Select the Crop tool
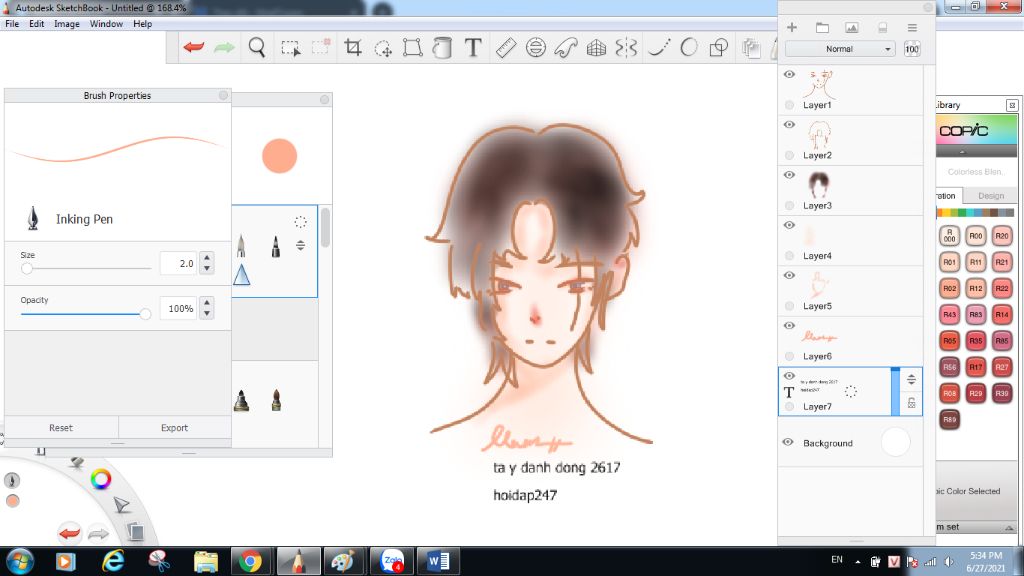This screenshot has height=576, width=1024. [353, 47]
